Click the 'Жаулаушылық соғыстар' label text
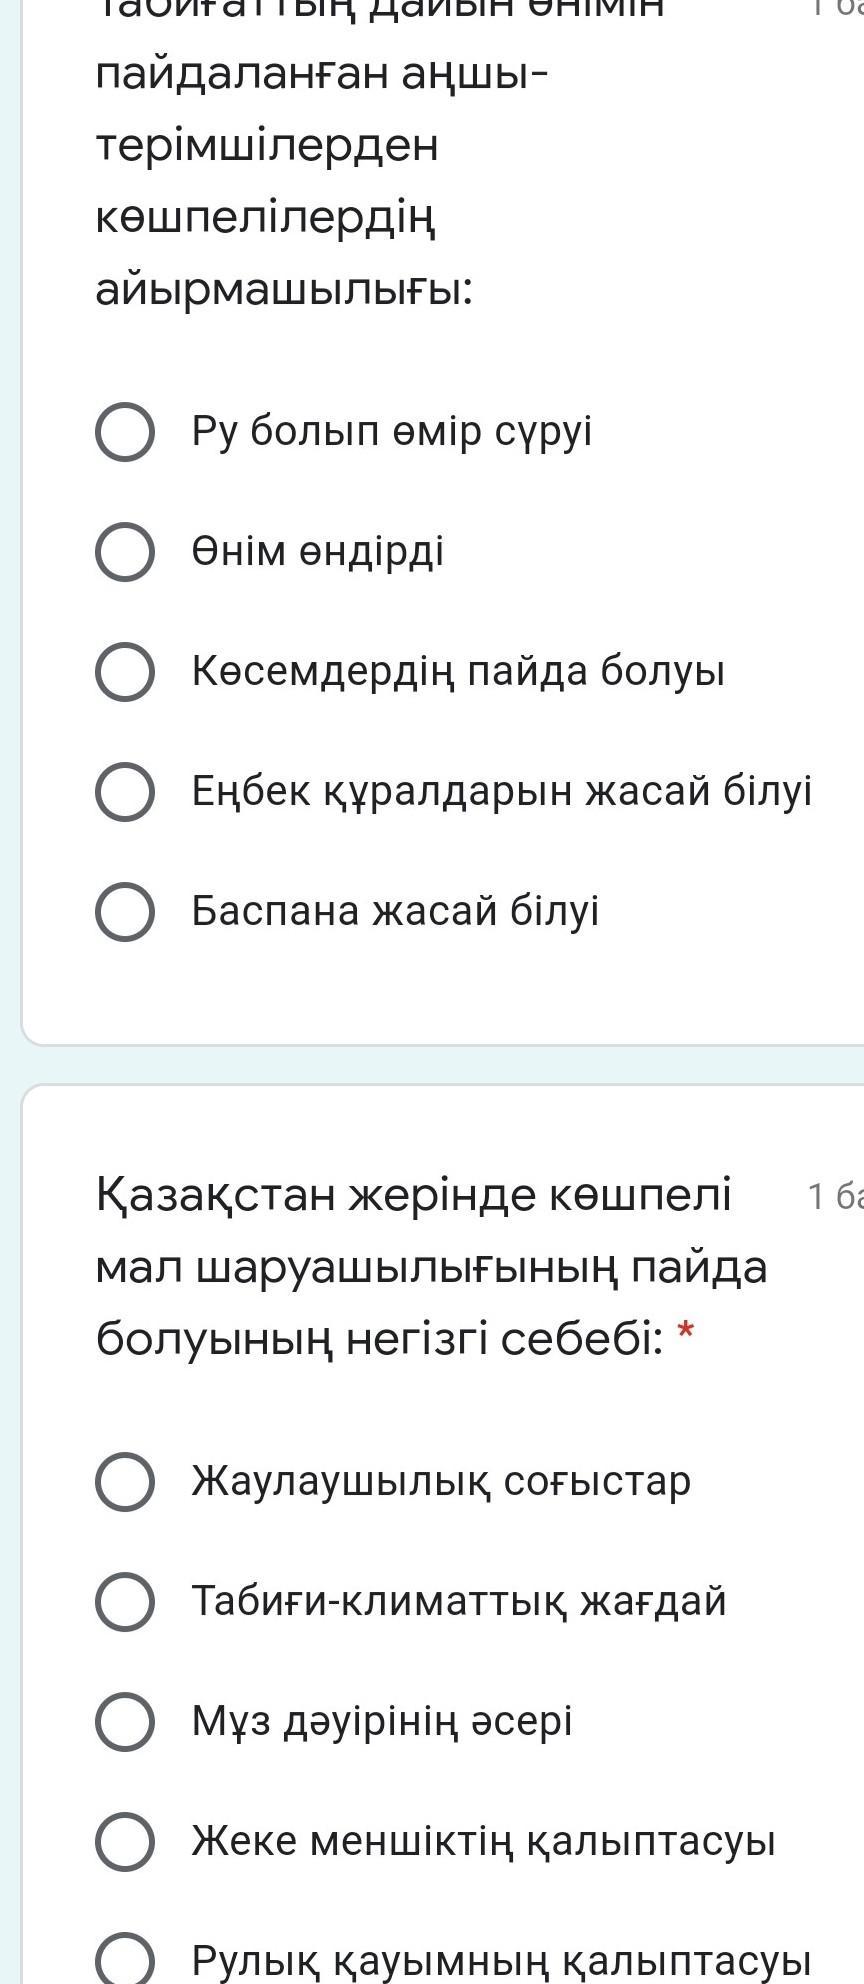Viewport: 864px width, 1984px height. 441,1481
